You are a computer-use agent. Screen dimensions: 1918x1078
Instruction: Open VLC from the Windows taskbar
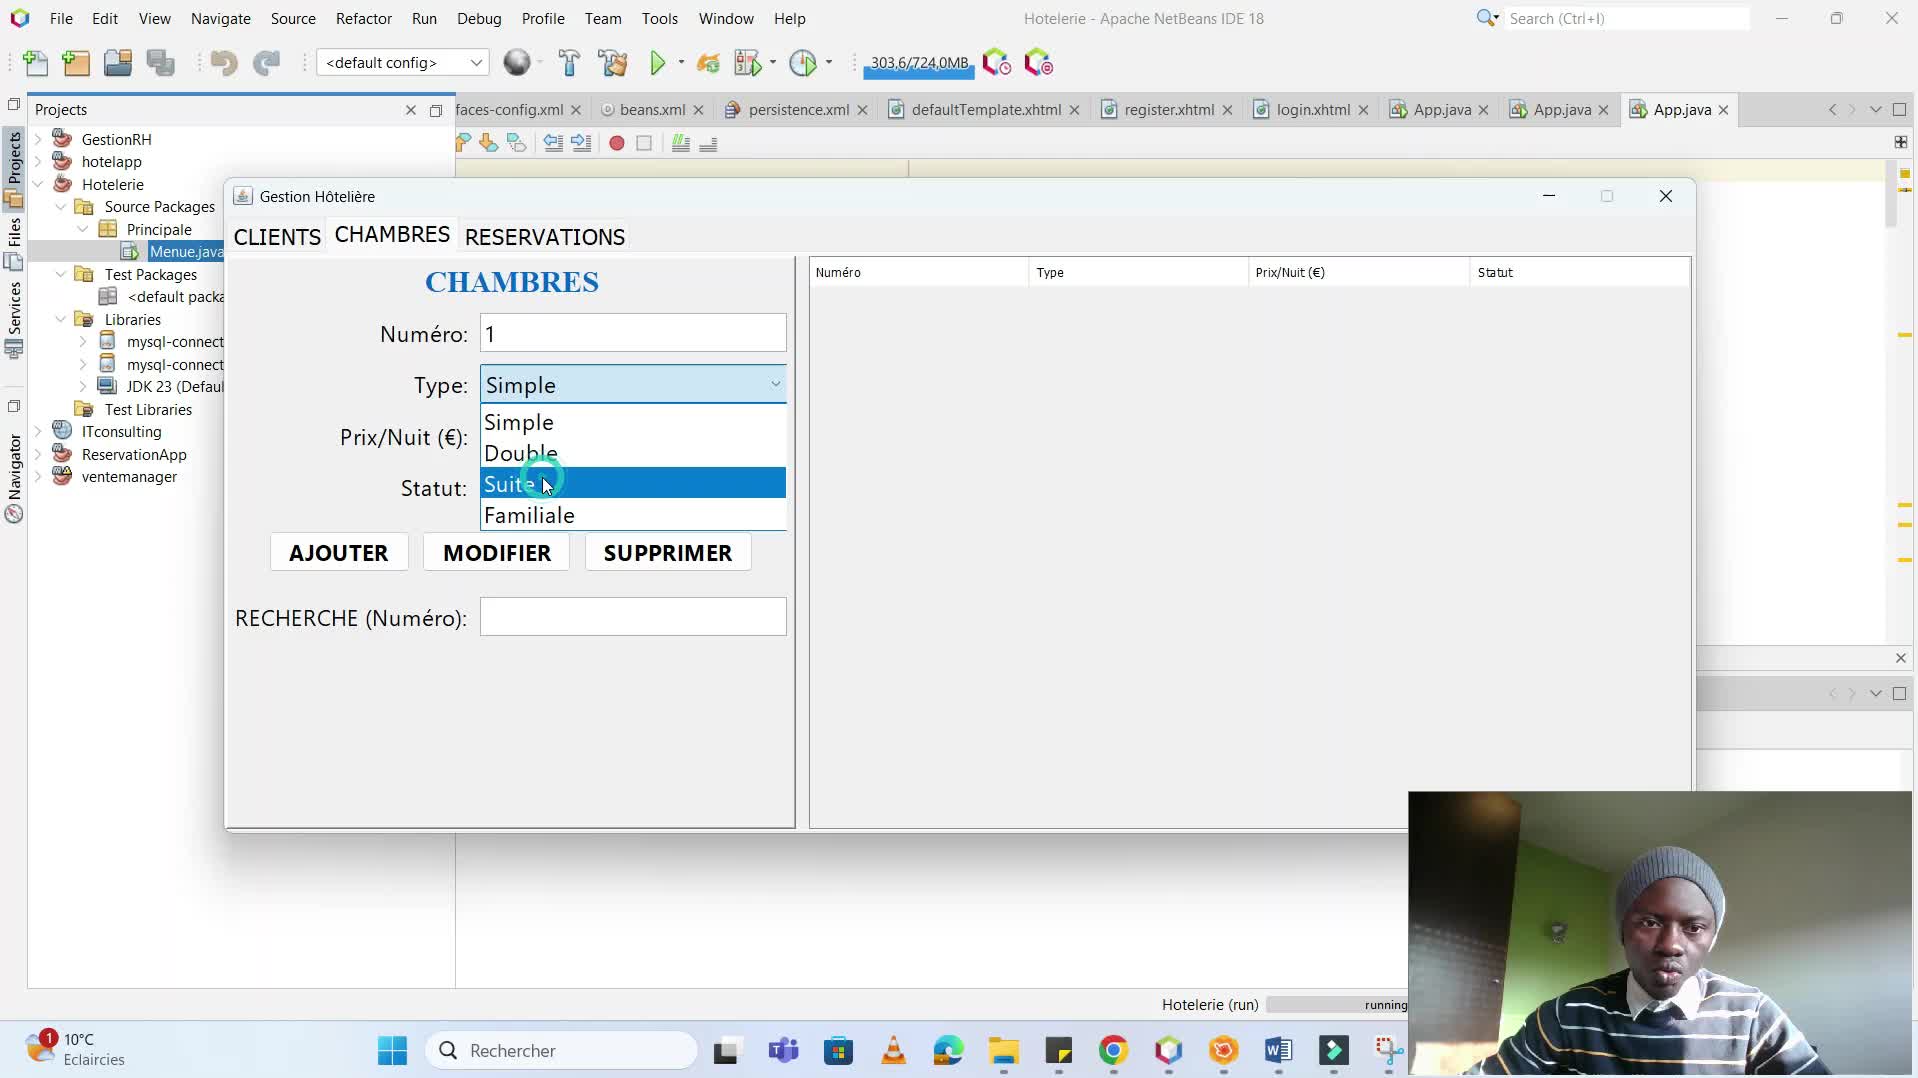[x=893, y=1050]
